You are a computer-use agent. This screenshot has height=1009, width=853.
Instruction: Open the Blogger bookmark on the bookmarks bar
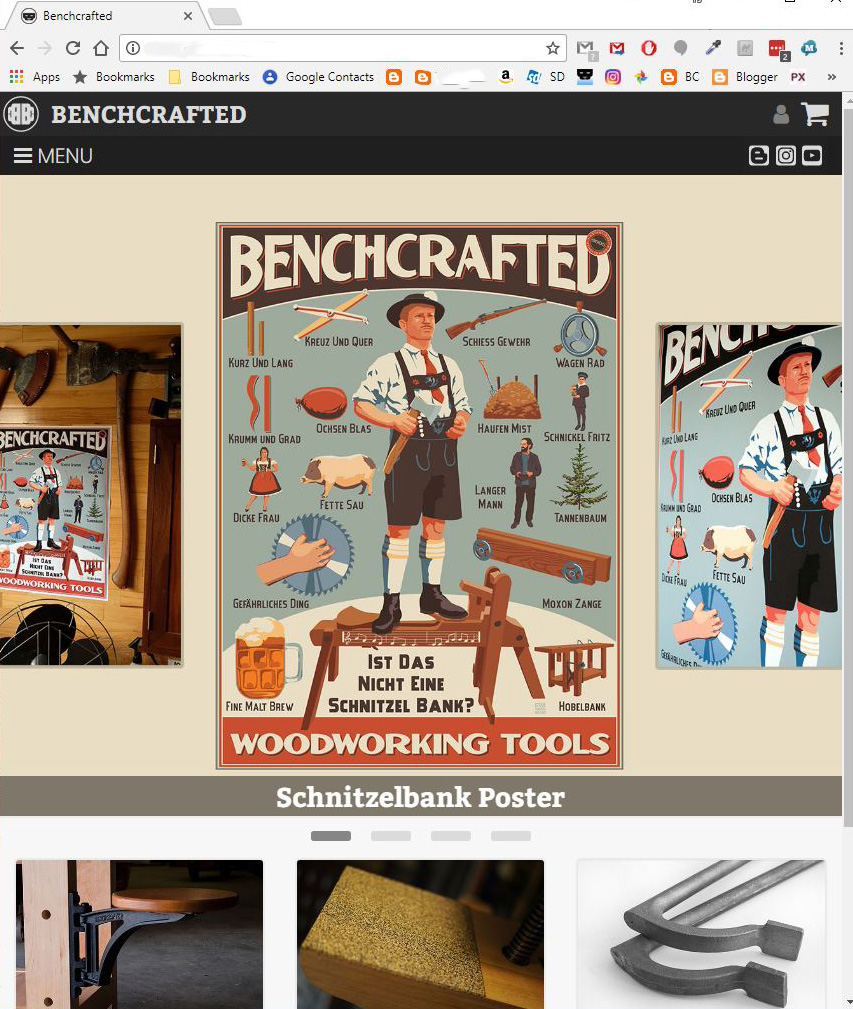(x=746, y=76)
